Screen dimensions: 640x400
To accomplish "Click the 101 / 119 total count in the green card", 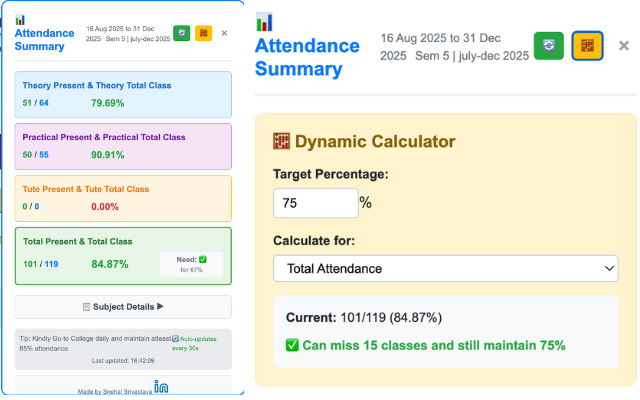I will [x=41, y=264].
